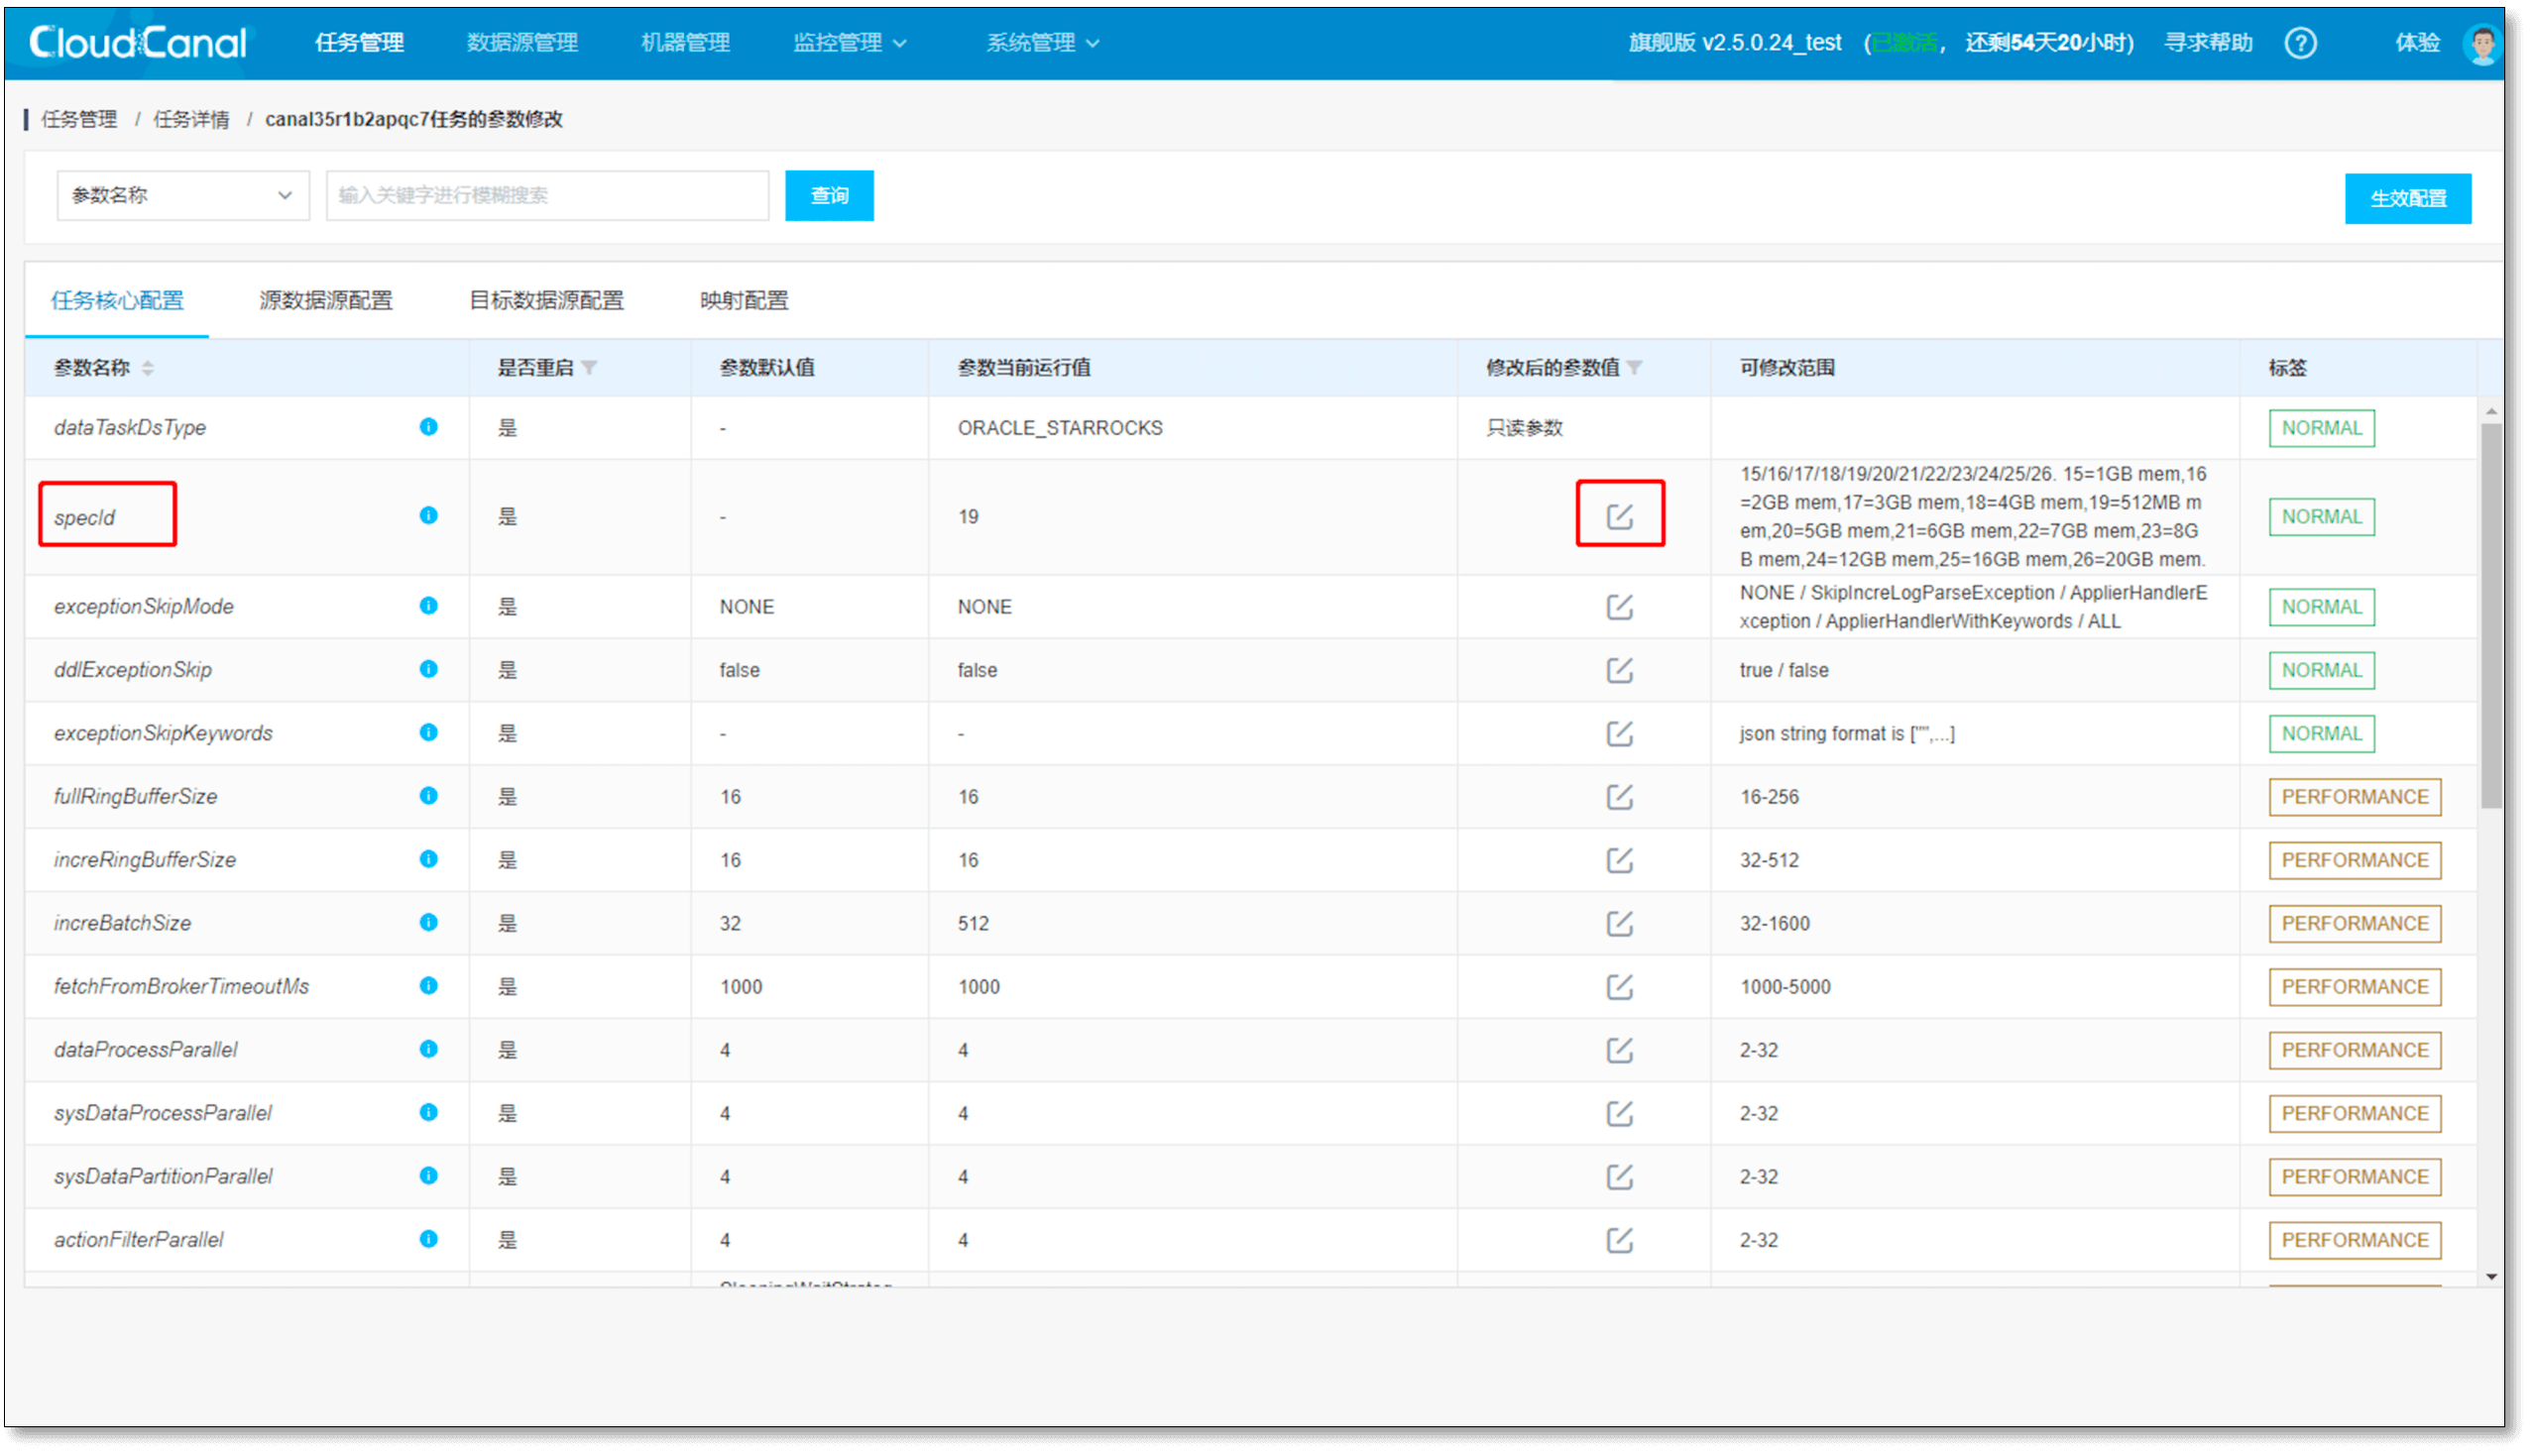
Task: Sort the table by 参数名称 column
Action: pyautogui.click(x=147, y=367)
